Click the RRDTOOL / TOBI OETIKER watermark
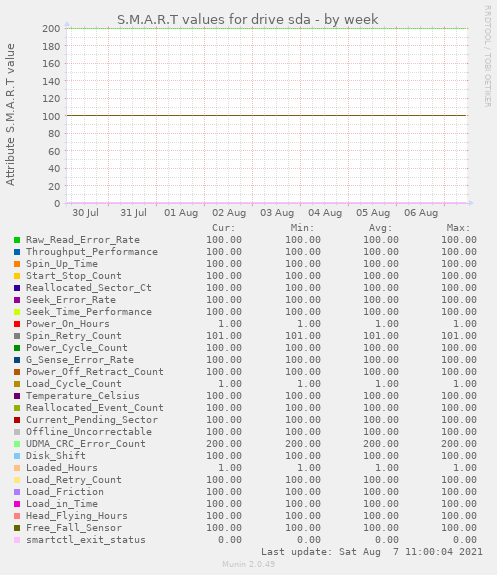497x575 pixels. tap(487, 56)
